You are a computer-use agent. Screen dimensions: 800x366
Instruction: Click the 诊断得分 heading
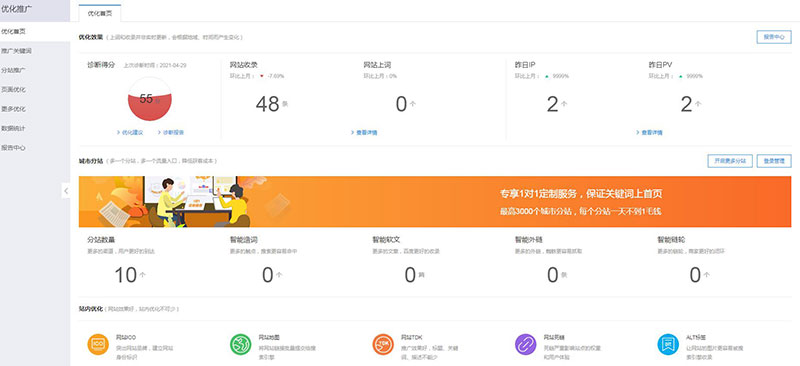101,65
